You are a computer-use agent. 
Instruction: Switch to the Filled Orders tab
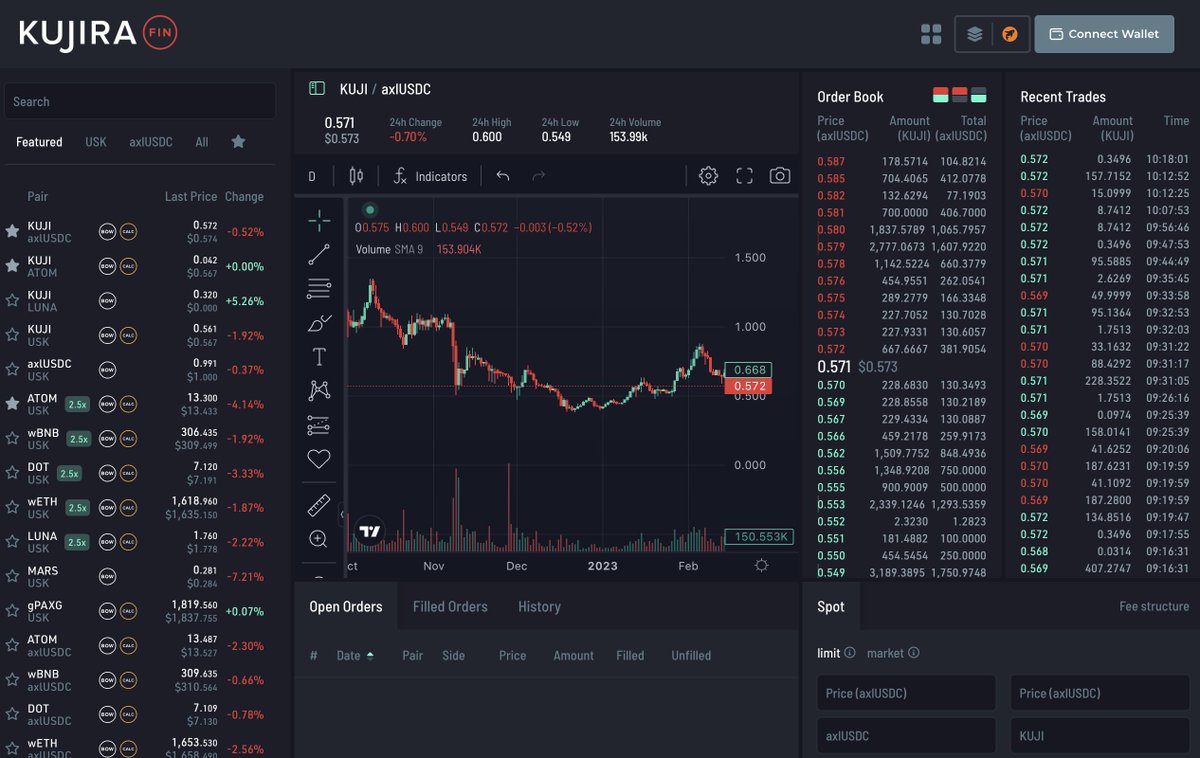pyautogui.click(x=450, y=607)
